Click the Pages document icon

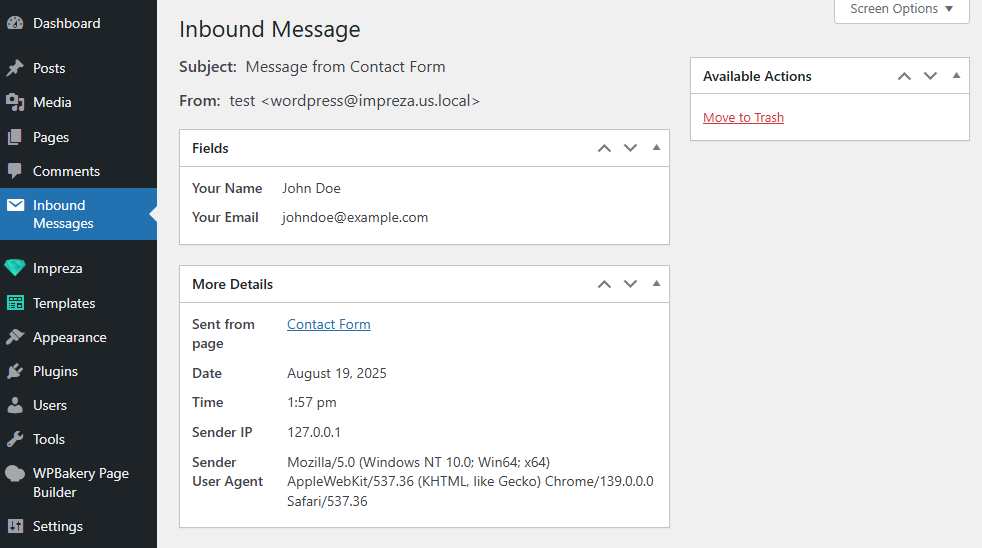[15, 137]
